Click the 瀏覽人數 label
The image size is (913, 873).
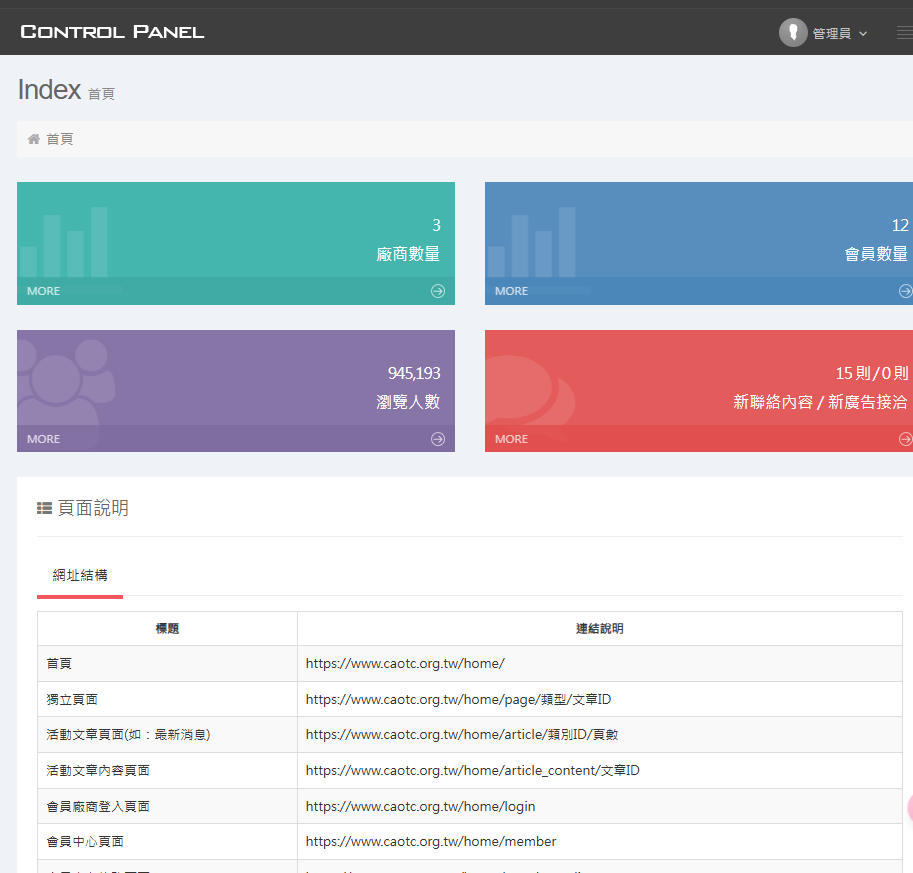[408, 402]
